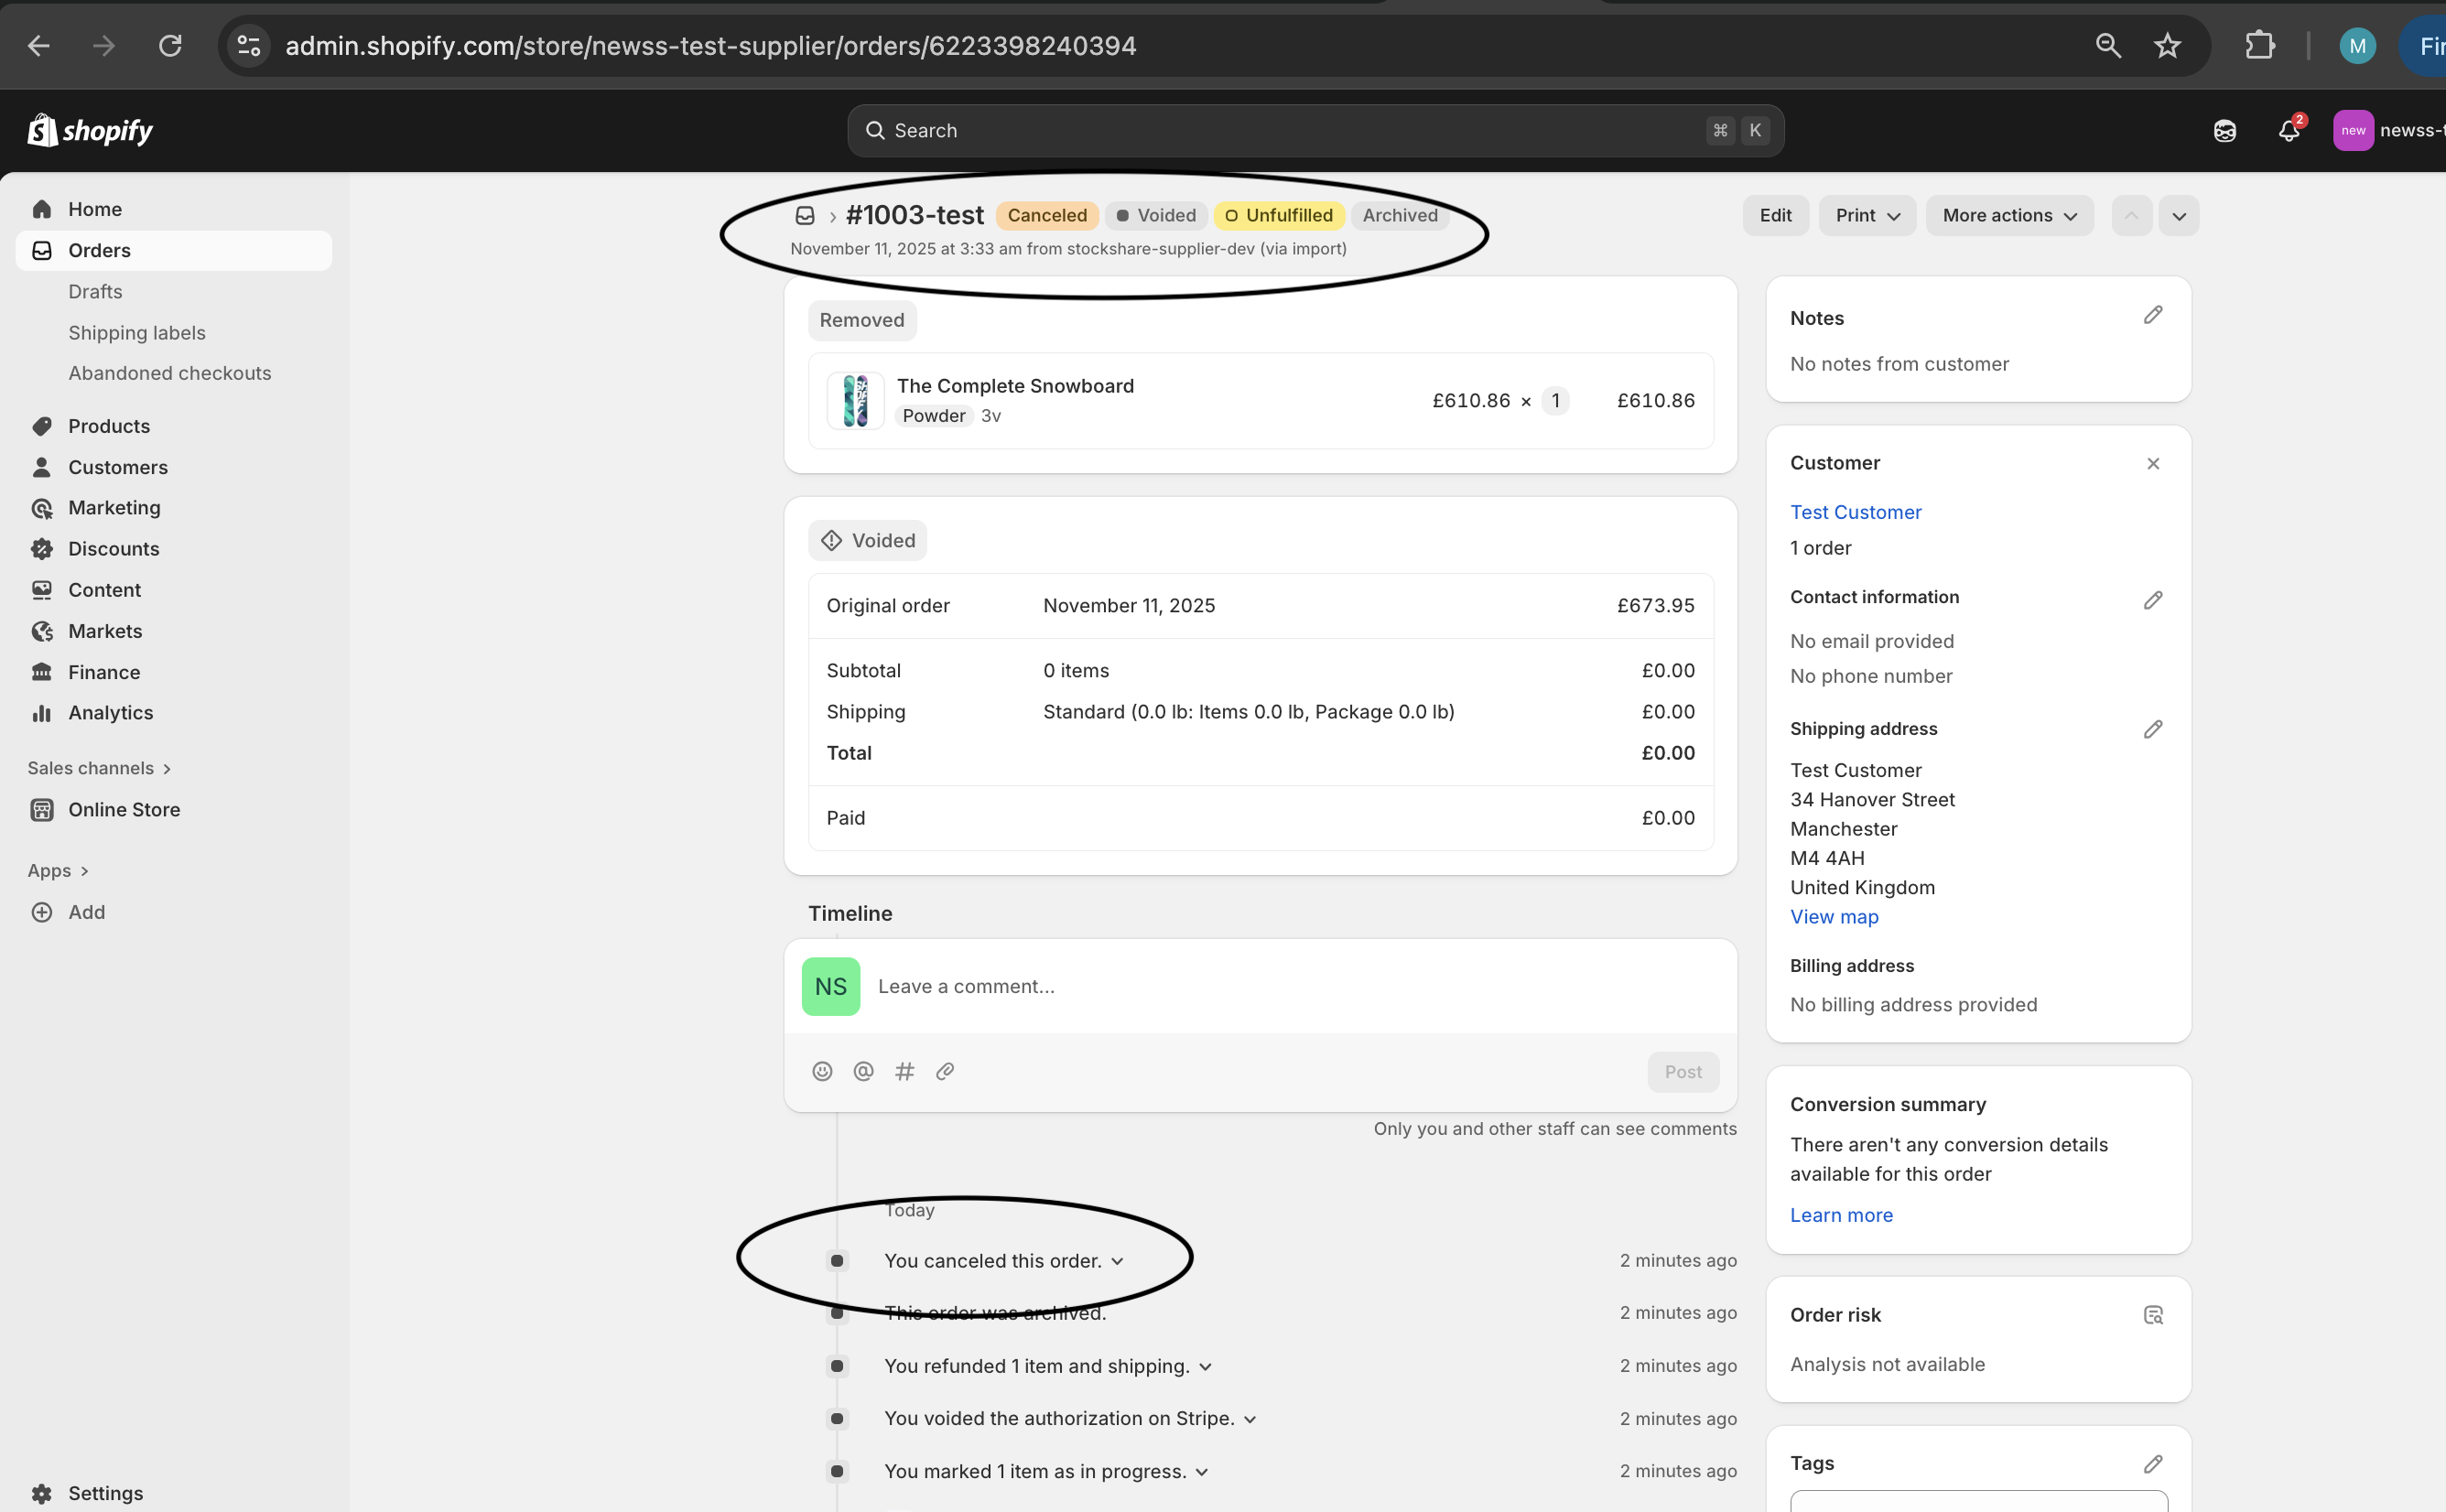This screenshot has height=1512, width=2446.
Task: Open the Order risk analysis icon
Action: click(x=2153, y=1315)
